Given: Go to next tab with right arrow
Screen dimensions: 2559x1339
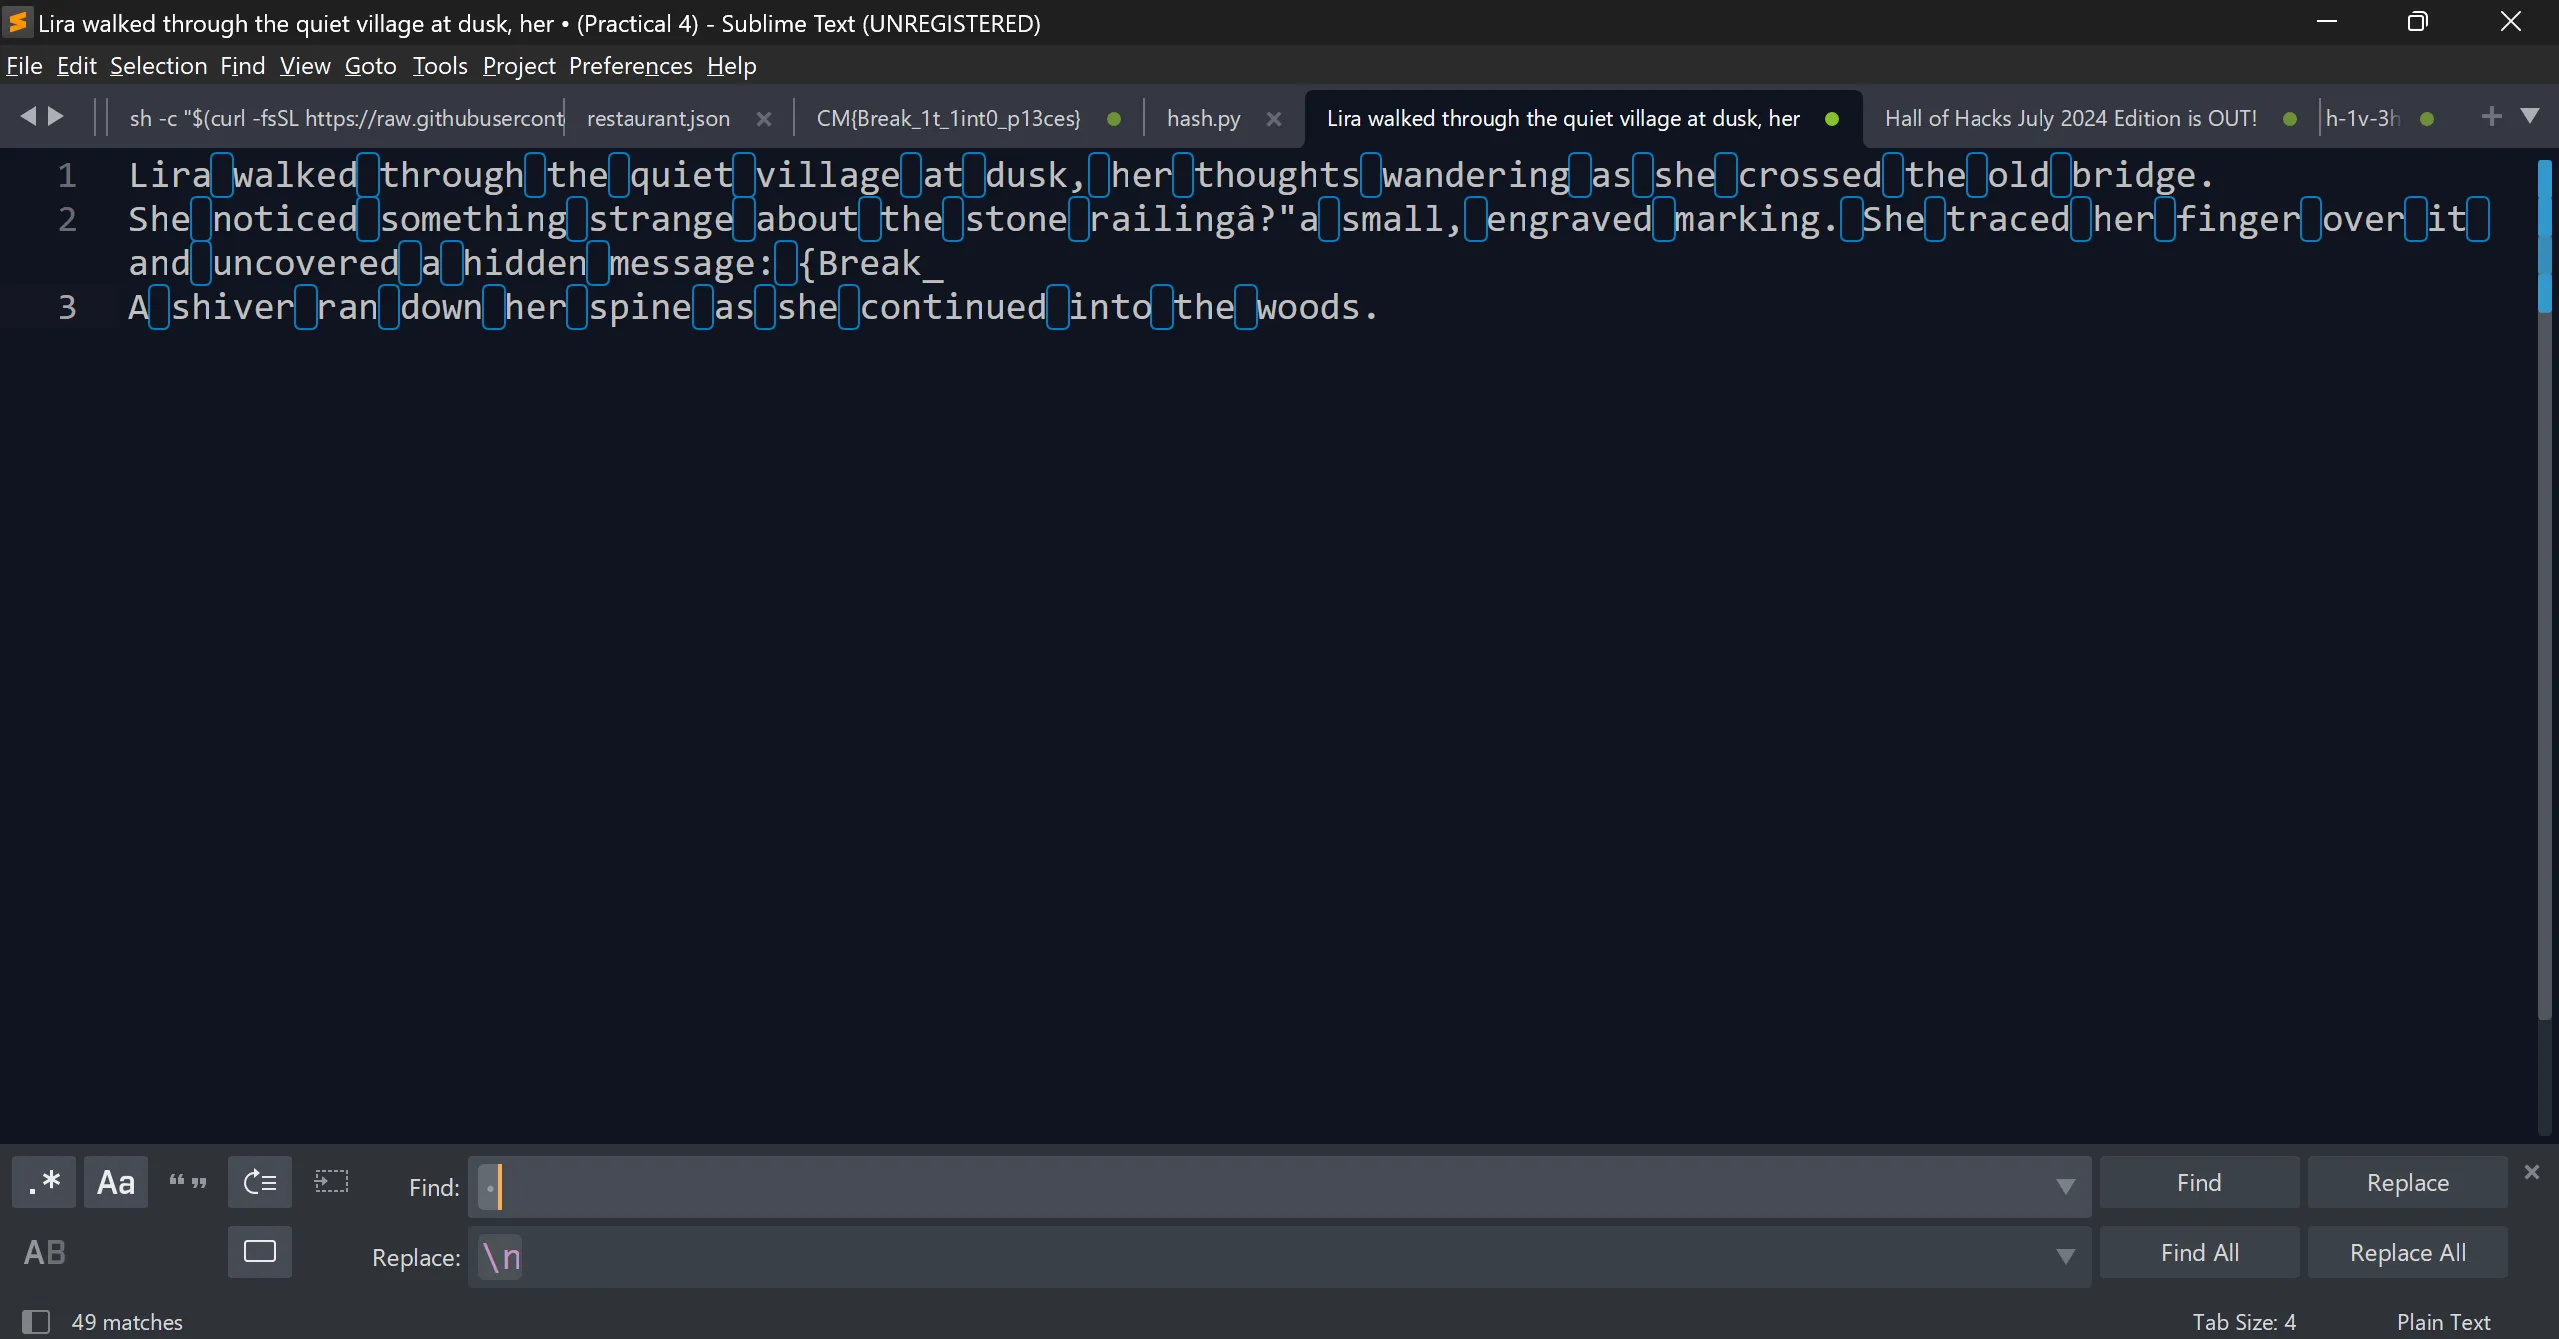Looking at the screenshot, I should pos(56,116).
